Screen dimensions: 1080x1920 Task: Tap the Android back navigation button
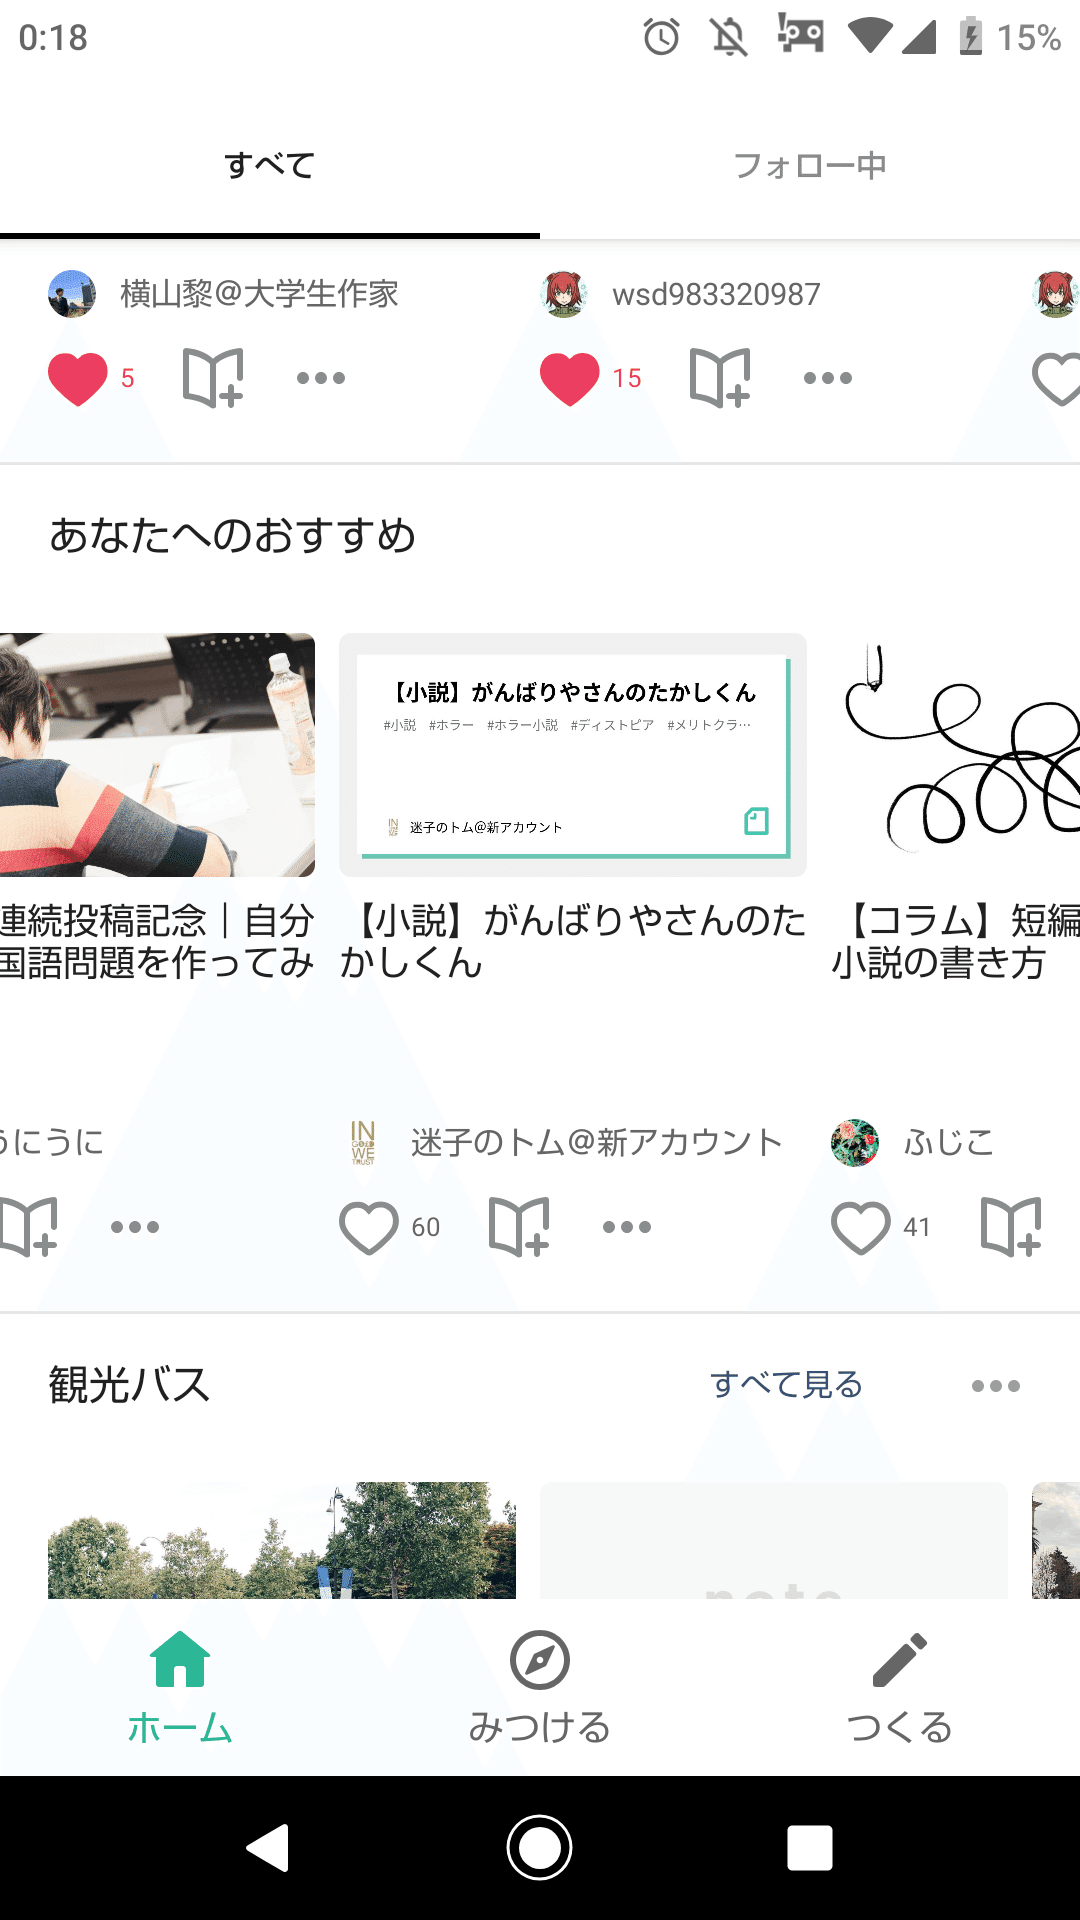pos(268,1847)
